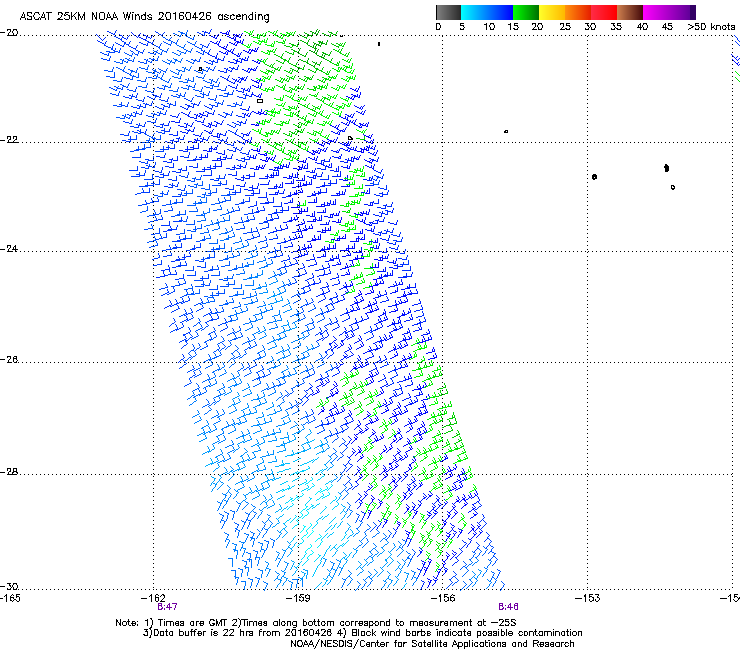Image resolution: width=740 pixels, height=650 pixels.
Task: Click the '-28' latitude axis label
Action: tap(9, 472)
